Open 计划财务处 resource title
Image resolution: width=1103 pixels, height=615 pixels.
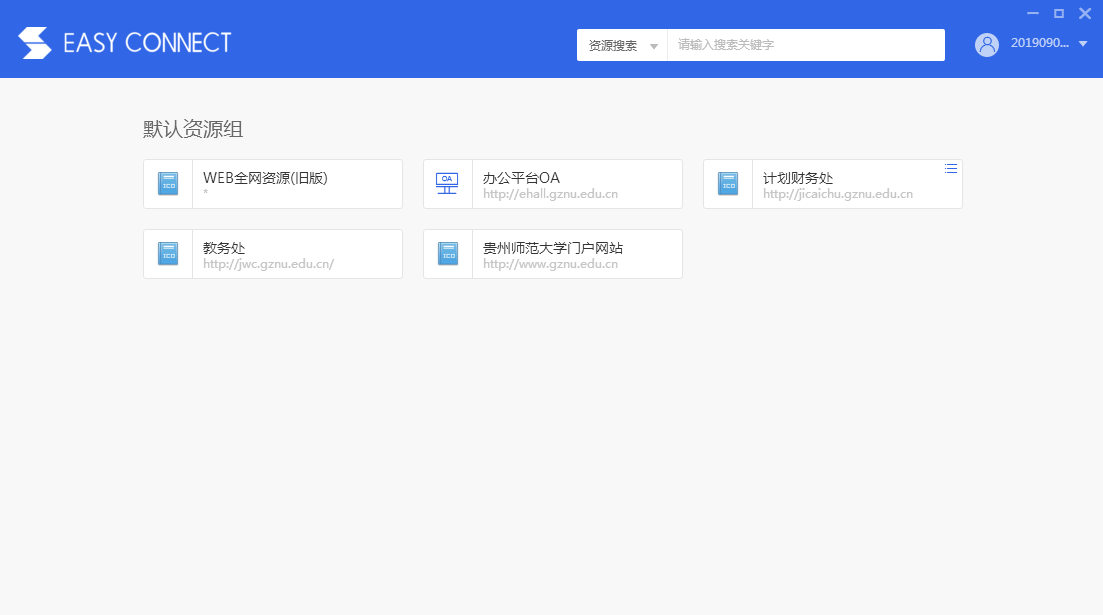click(x=798, y=178)
